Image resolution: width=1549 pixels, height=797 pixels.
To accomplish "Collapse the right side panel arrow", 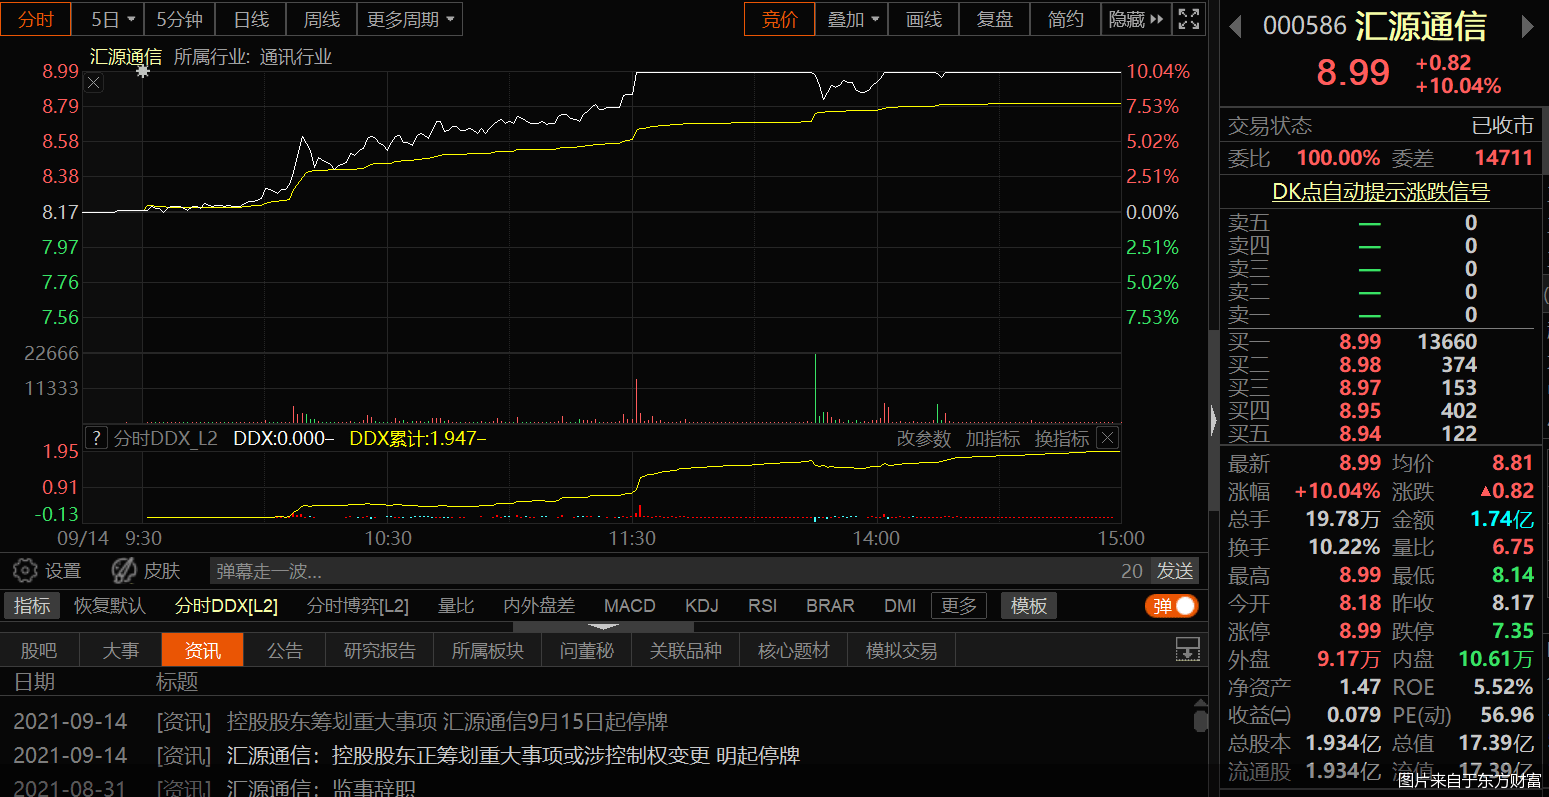I will pyautogui.click(x=1214, y=420).
